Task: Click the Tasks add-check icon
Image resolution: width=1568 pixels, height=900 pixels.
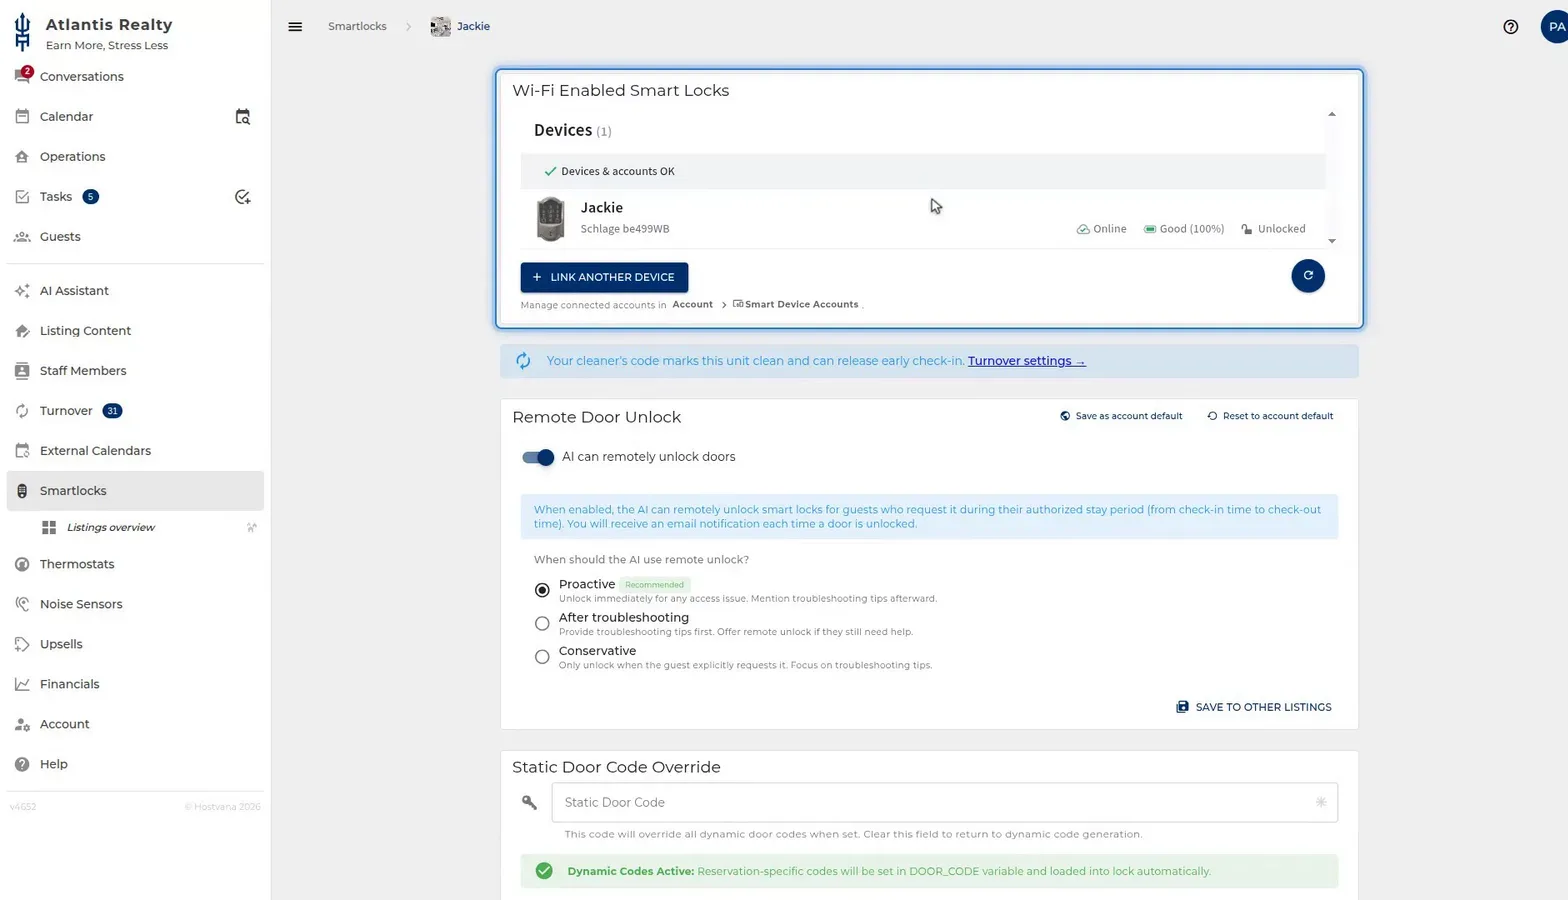Action: click(x=242, y=197)
